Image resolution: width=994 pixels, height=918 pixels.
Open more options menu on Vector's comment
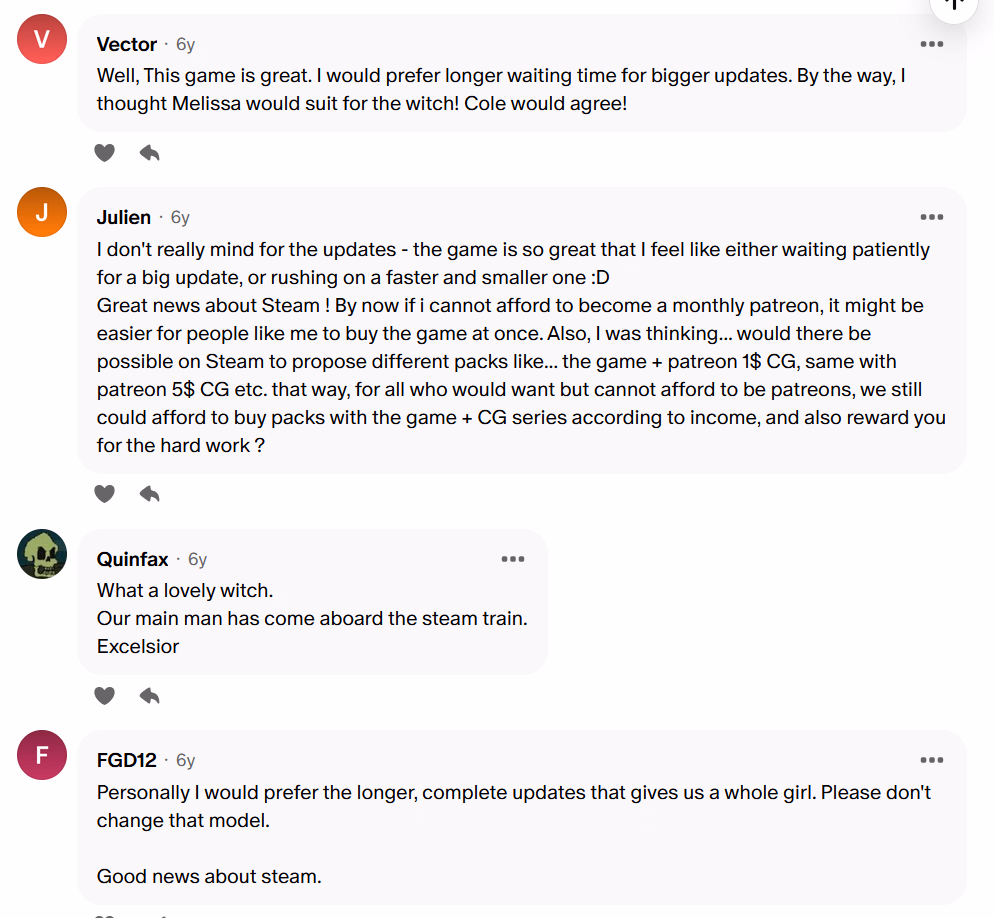(931, 44)
